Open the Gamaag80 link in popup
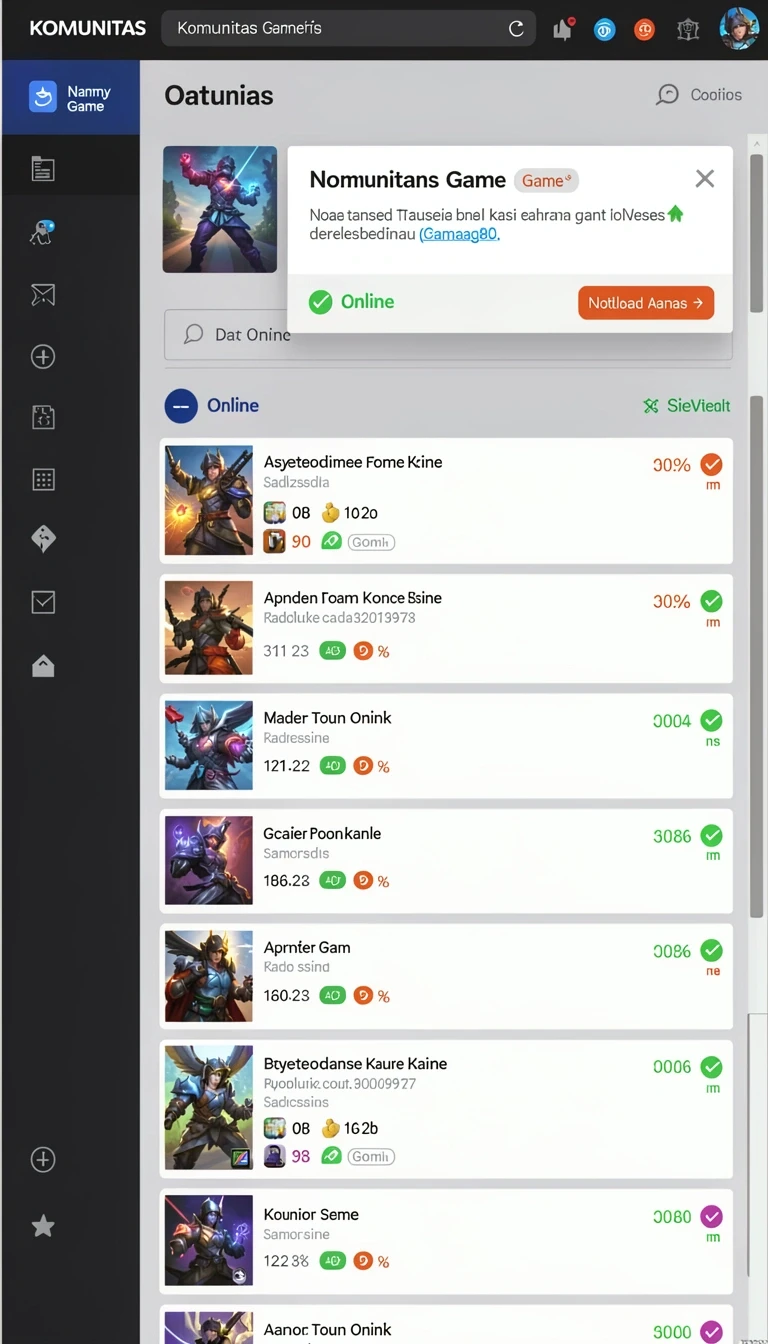Image resolution: width=768 pixels, height=1344 pixels. tap(459, 235)
